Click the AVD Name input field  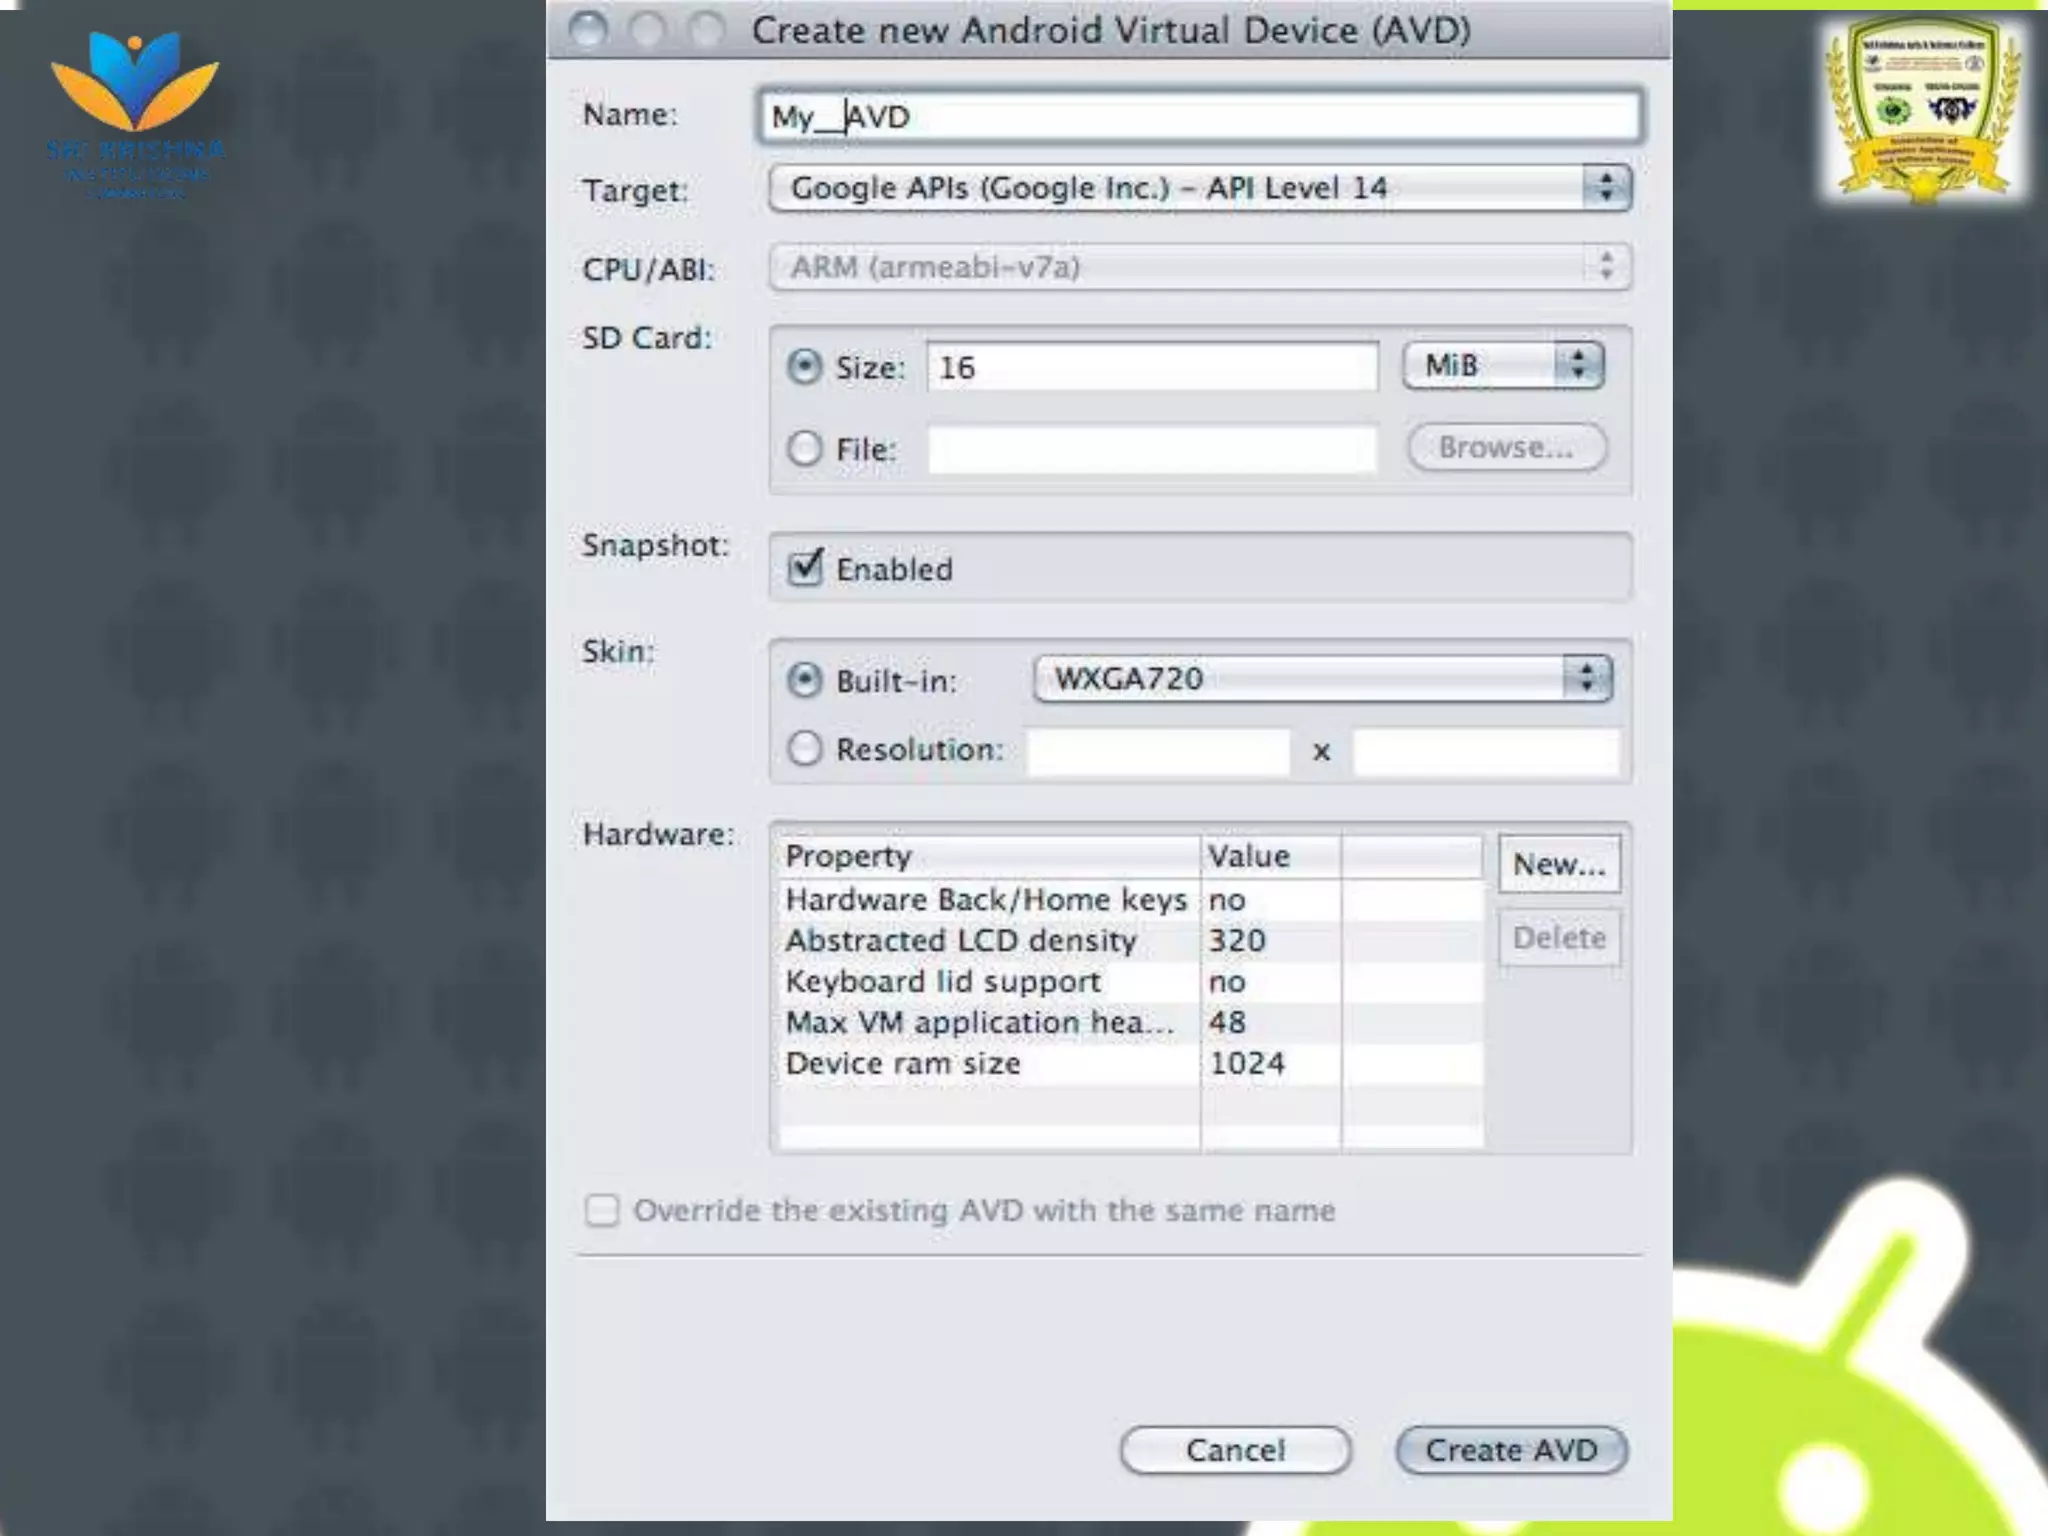pyautogui.click(x=1199, y=116)
